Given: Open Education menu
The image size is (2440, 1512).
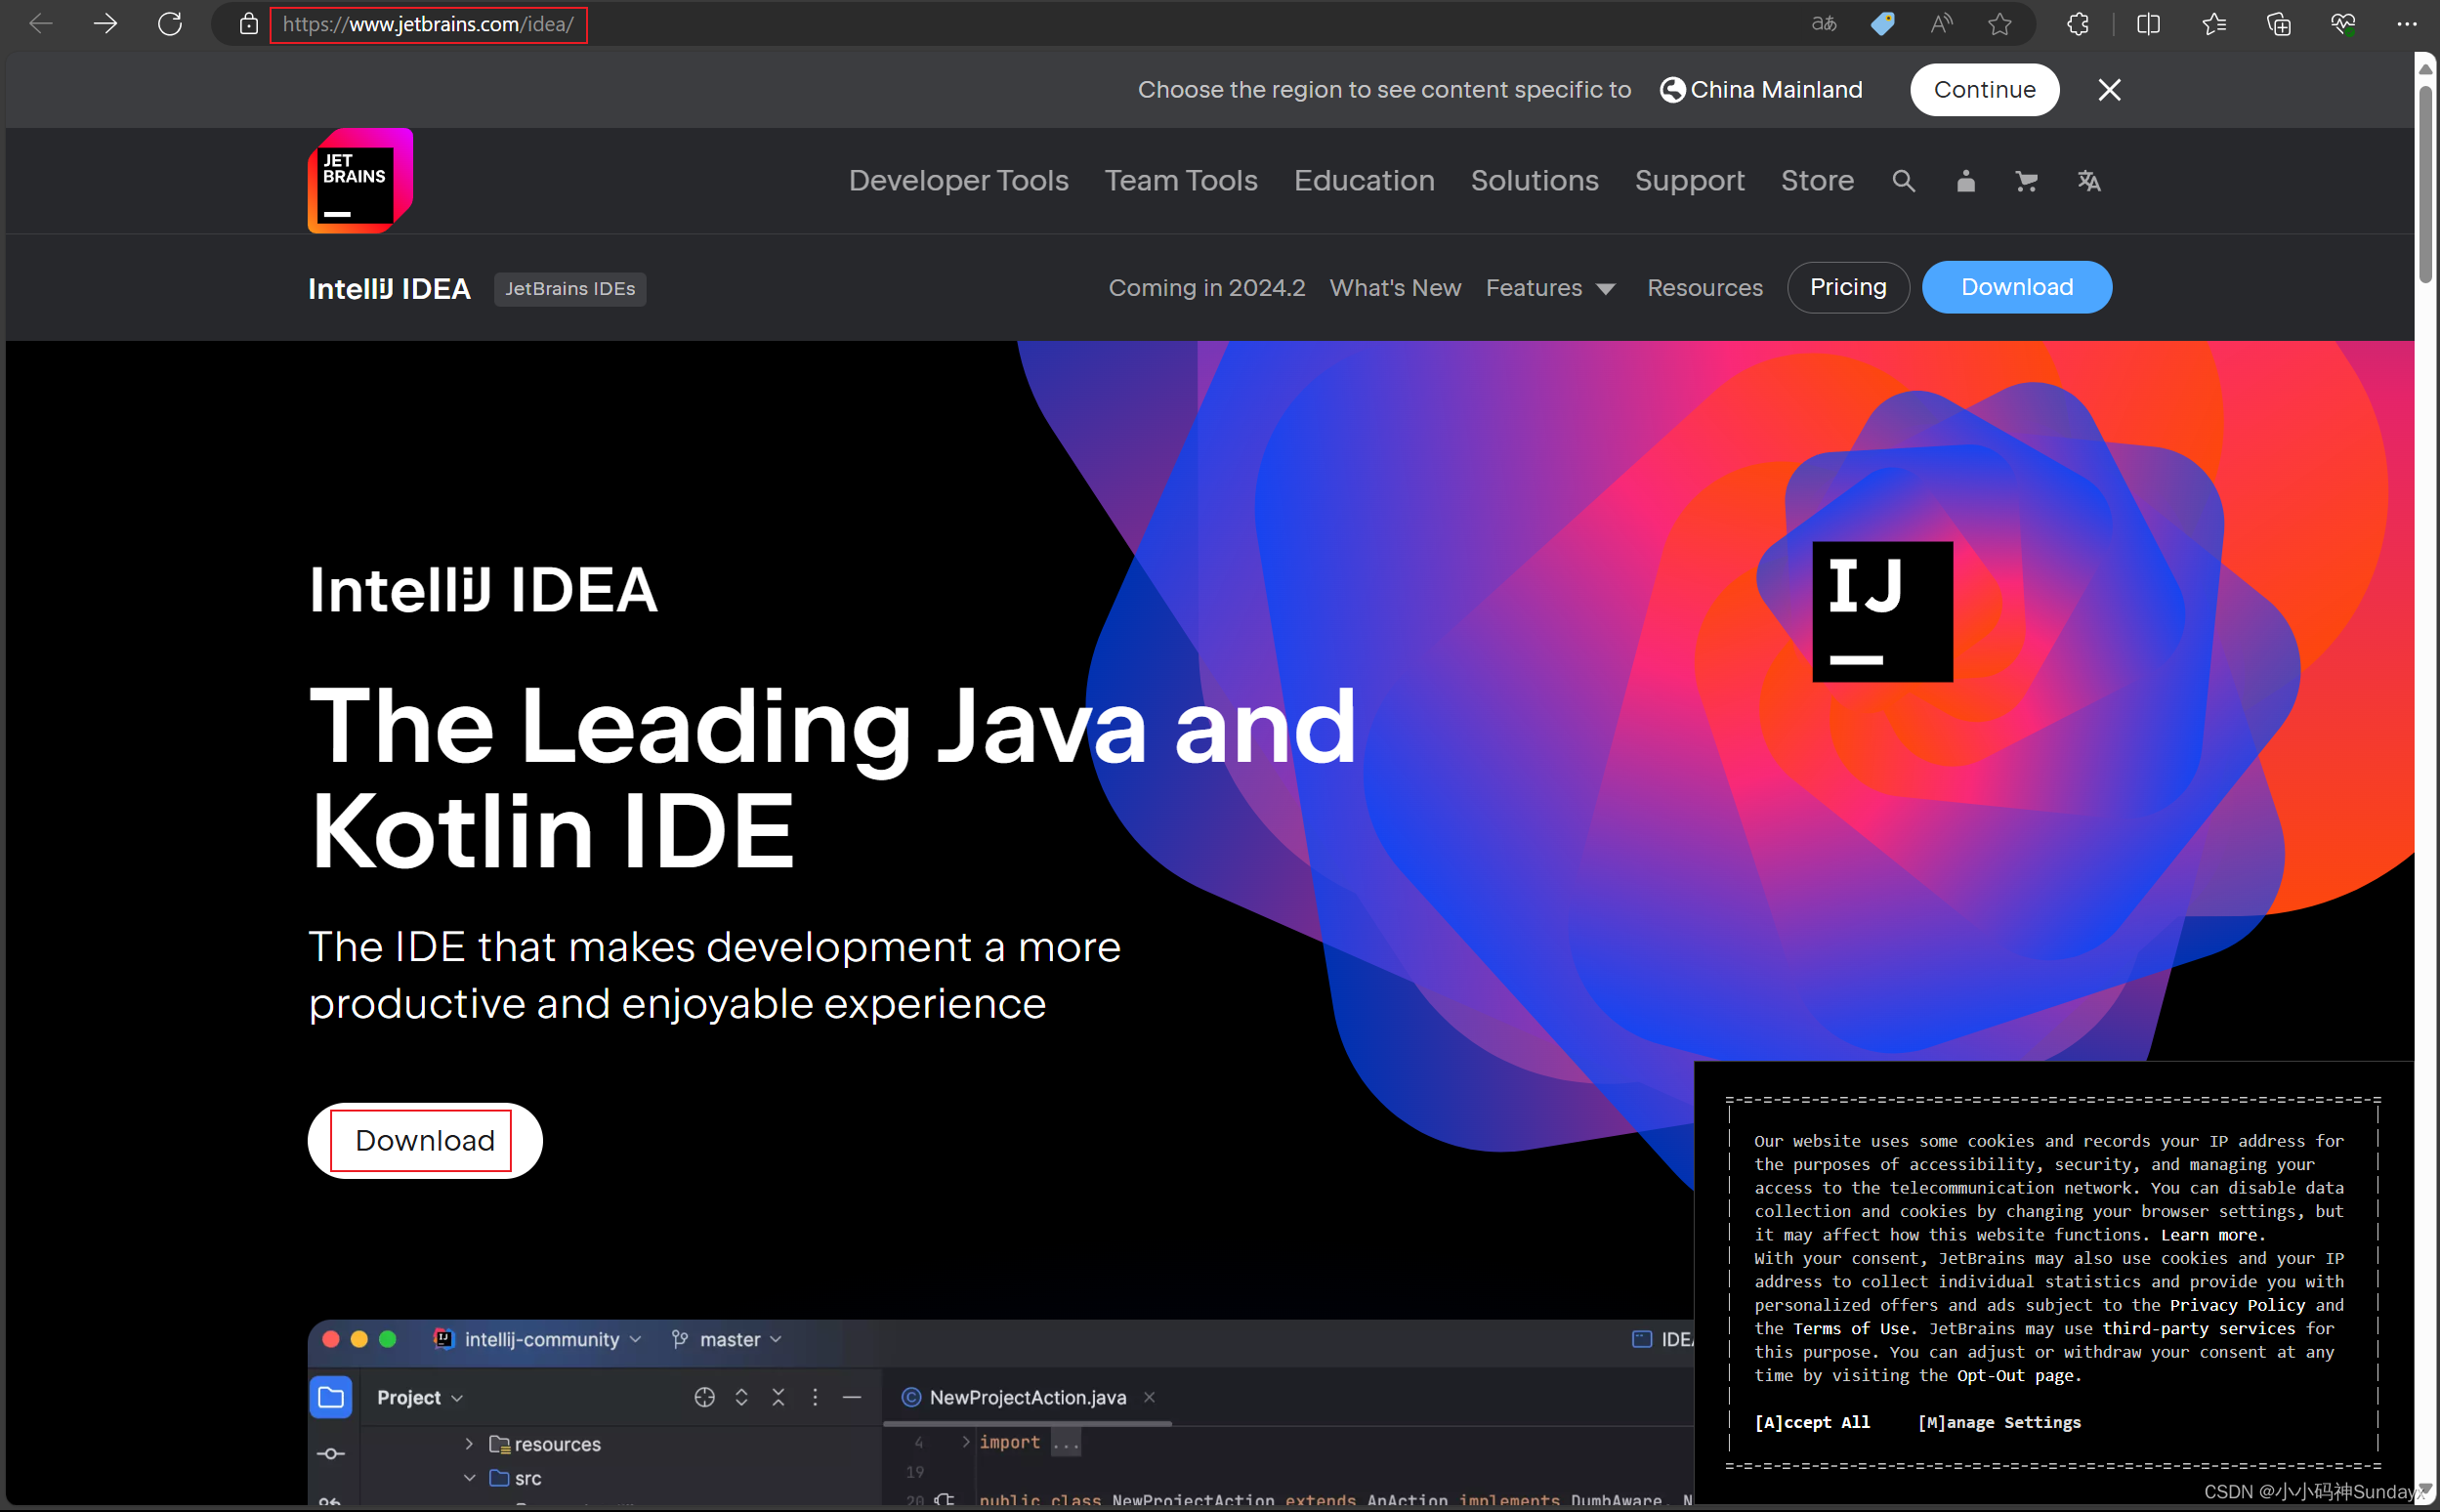Looking at the screenshot, I should [1363, 181].
